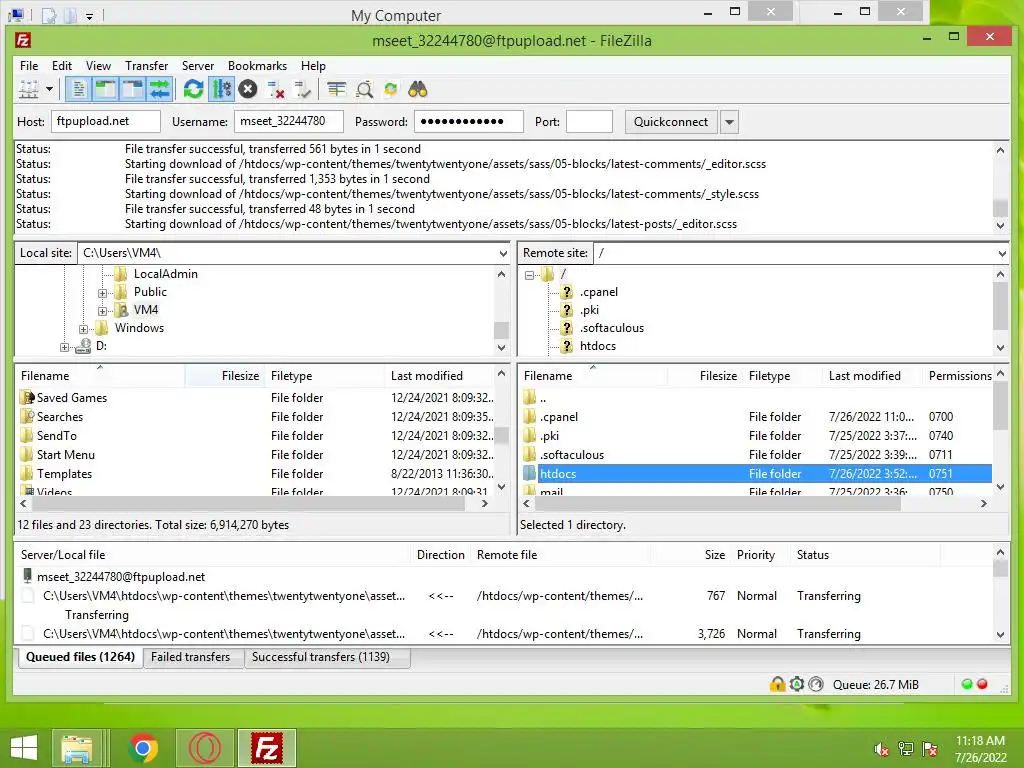Refresh file and folder lists
Screen dimensions: 1024x768
(193, 89)
